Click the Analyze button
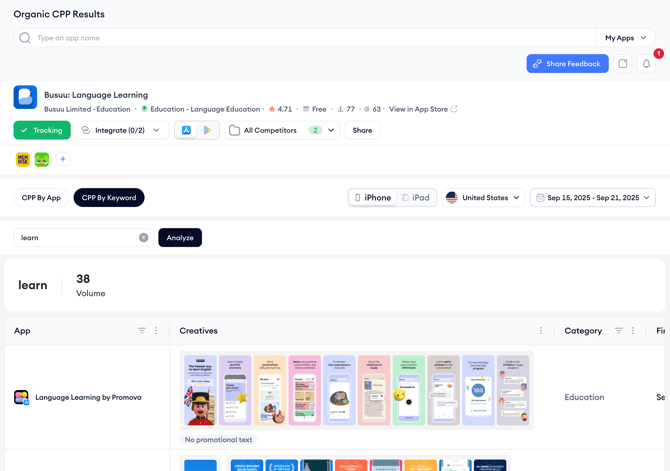 pyautogui.click(x=180, y=238)
